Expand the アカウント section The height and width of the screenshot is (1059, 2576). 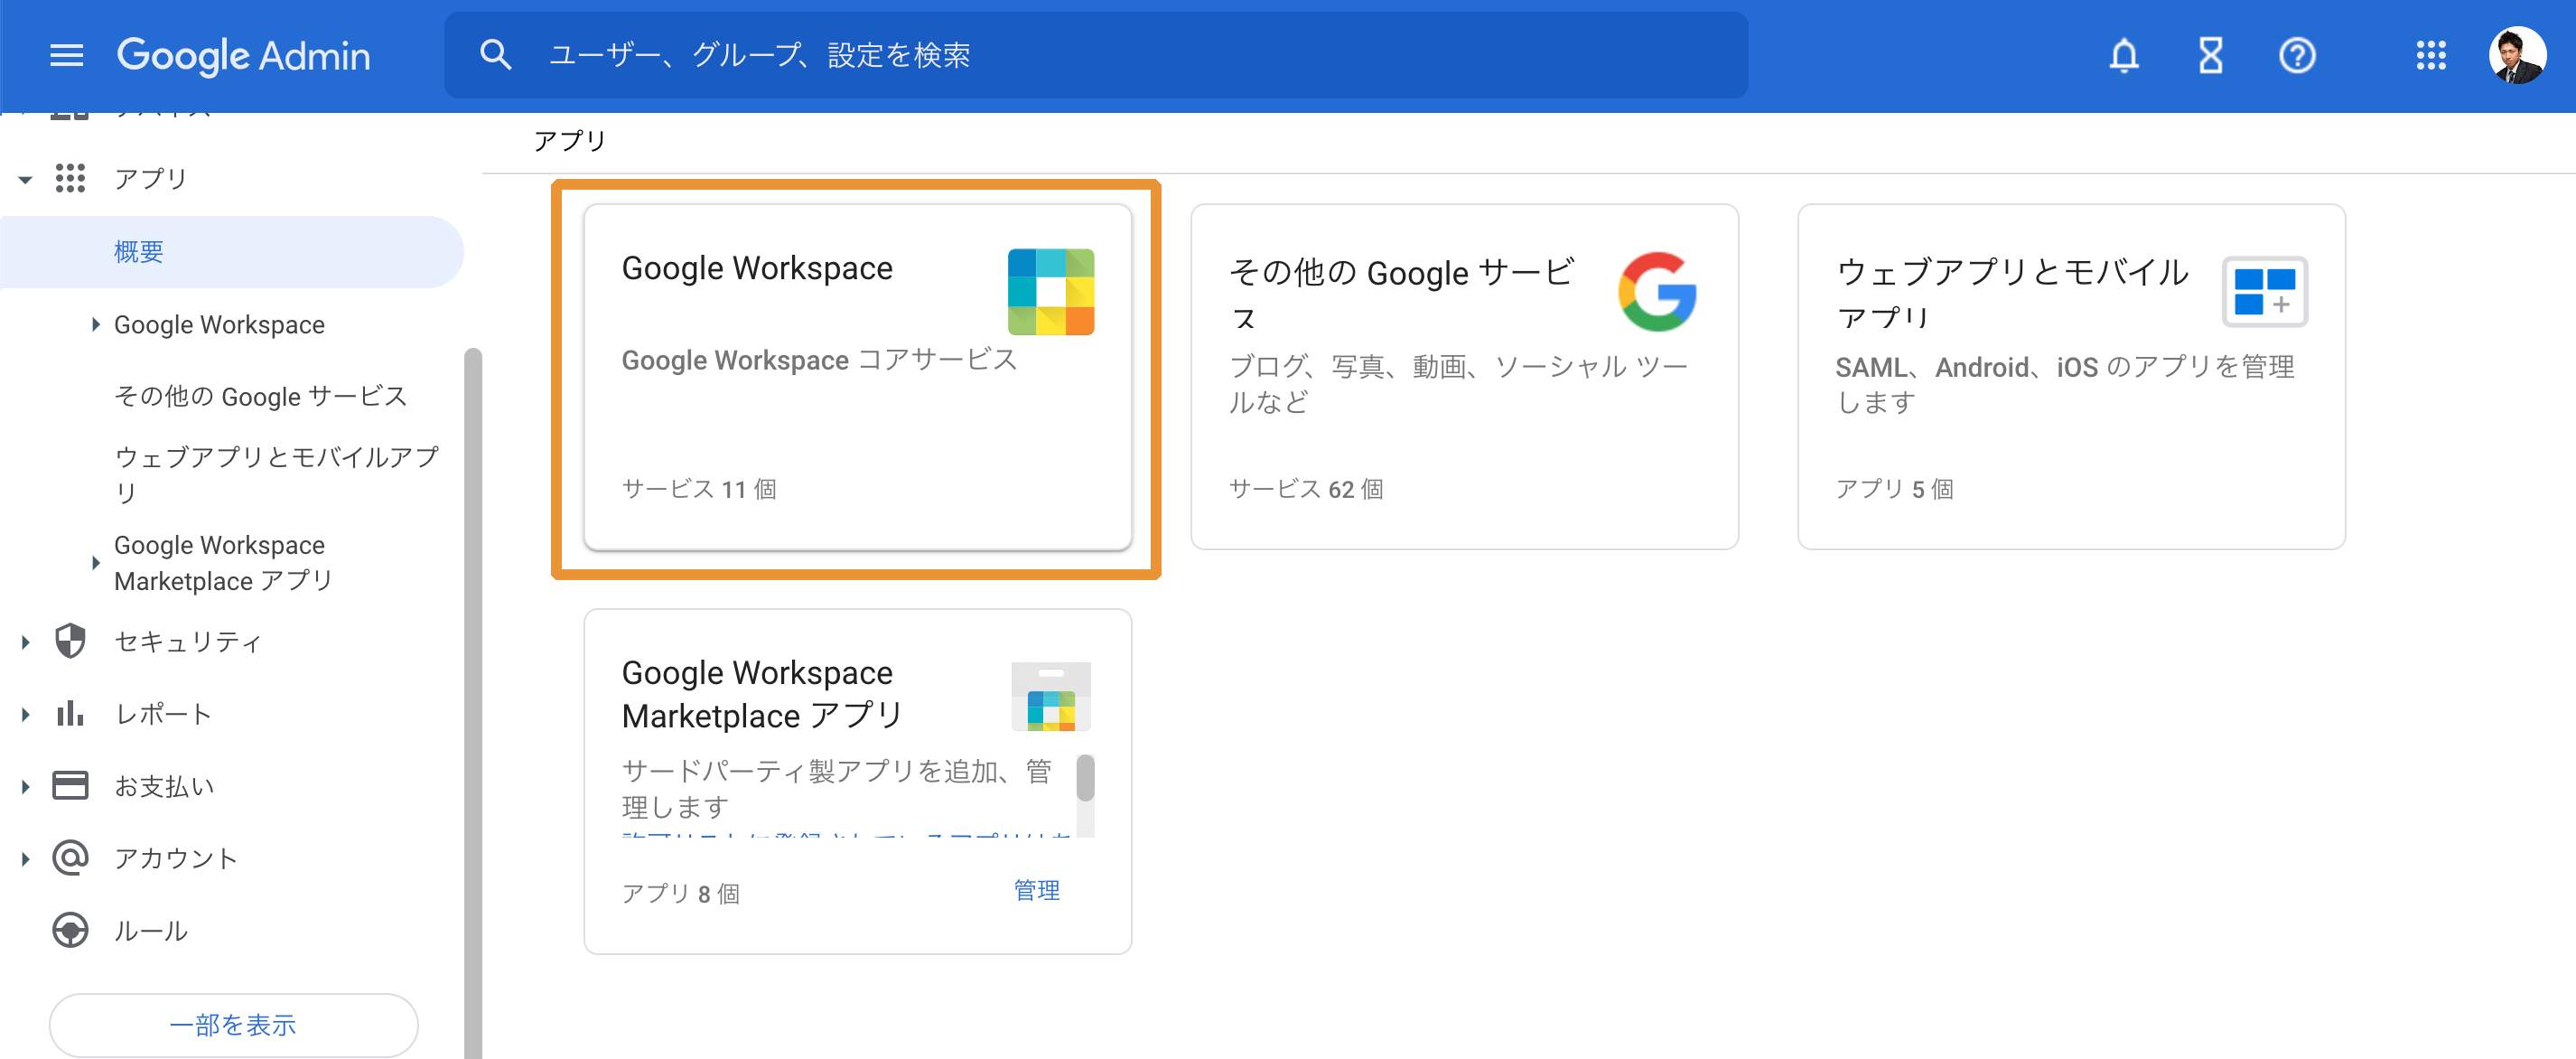click(25, 858)
